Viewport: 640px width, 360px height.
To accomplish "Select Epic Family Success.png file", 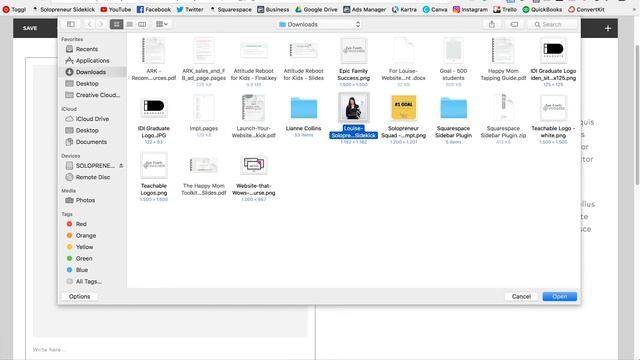I will click(x=353, y=61).
